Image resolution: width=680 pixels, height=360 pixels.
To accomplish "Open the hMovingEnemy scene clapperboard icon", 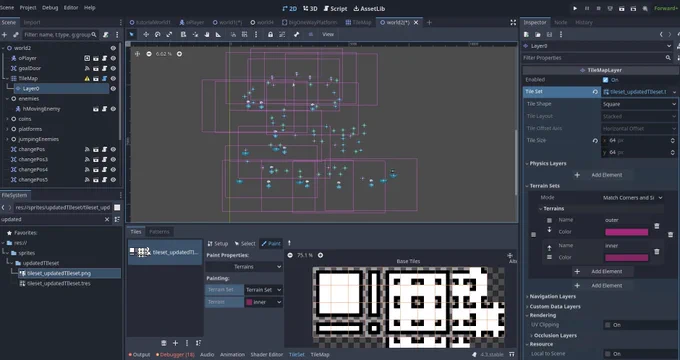I will click(x=96, y=109).
